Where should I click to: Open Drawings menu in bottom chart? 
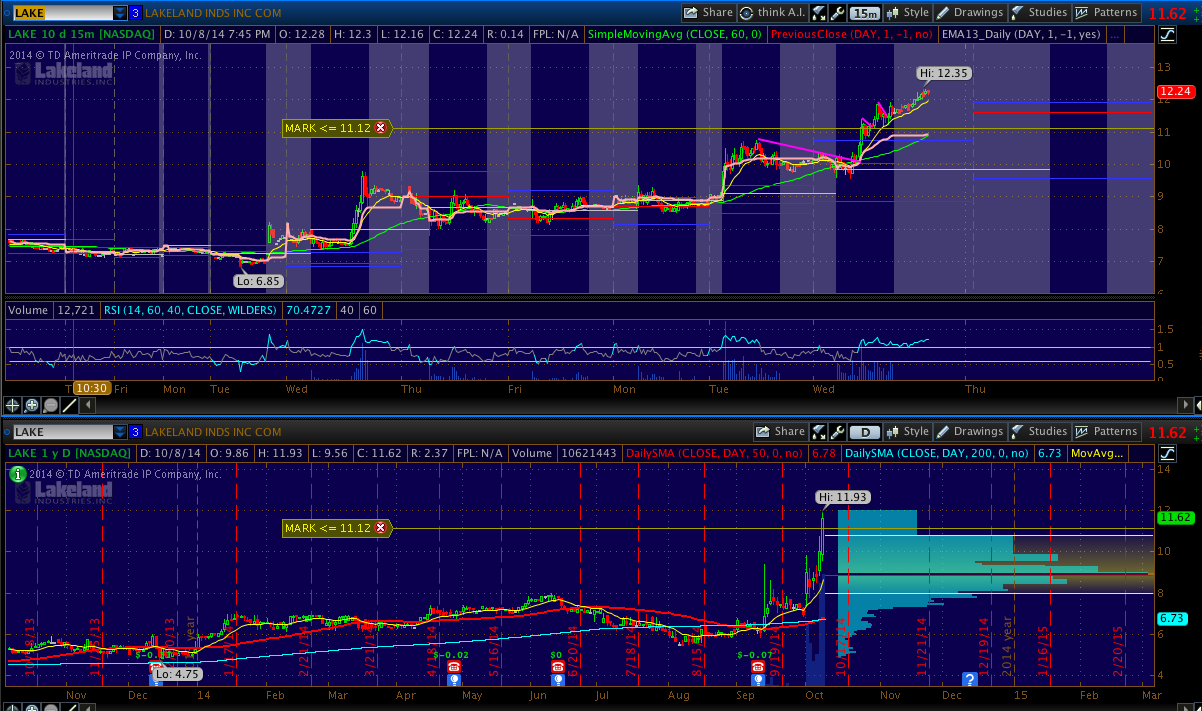(x=968, y=432)
